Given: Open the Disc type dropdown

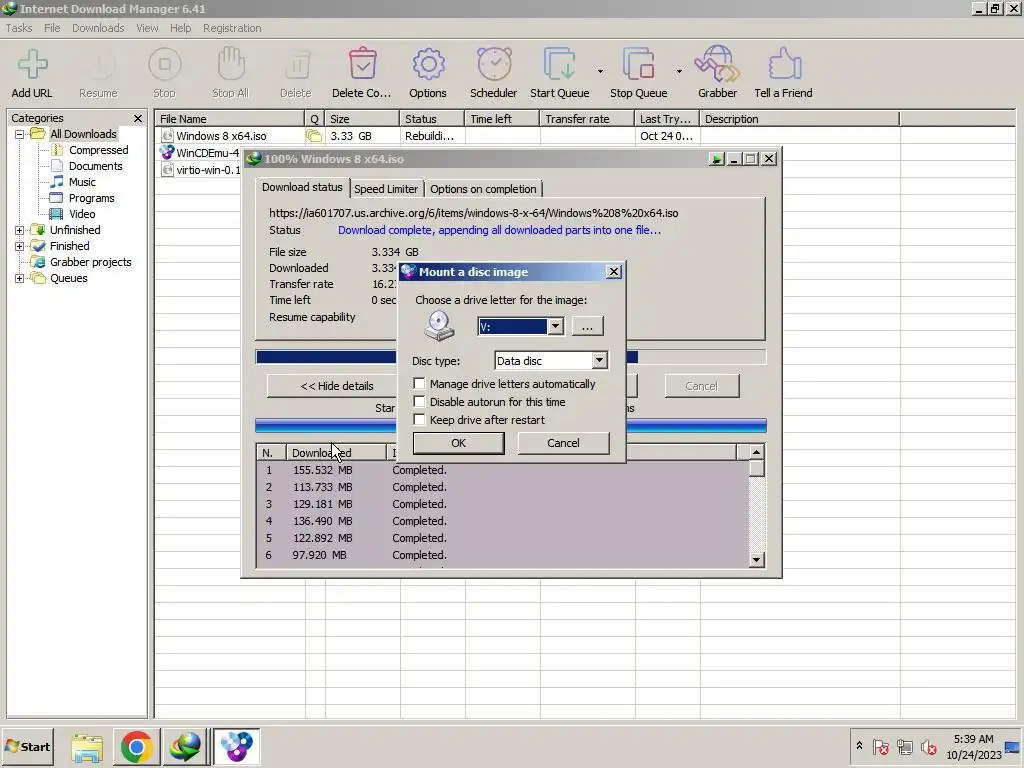Looking at the screenshot, I should coord(599,360).
